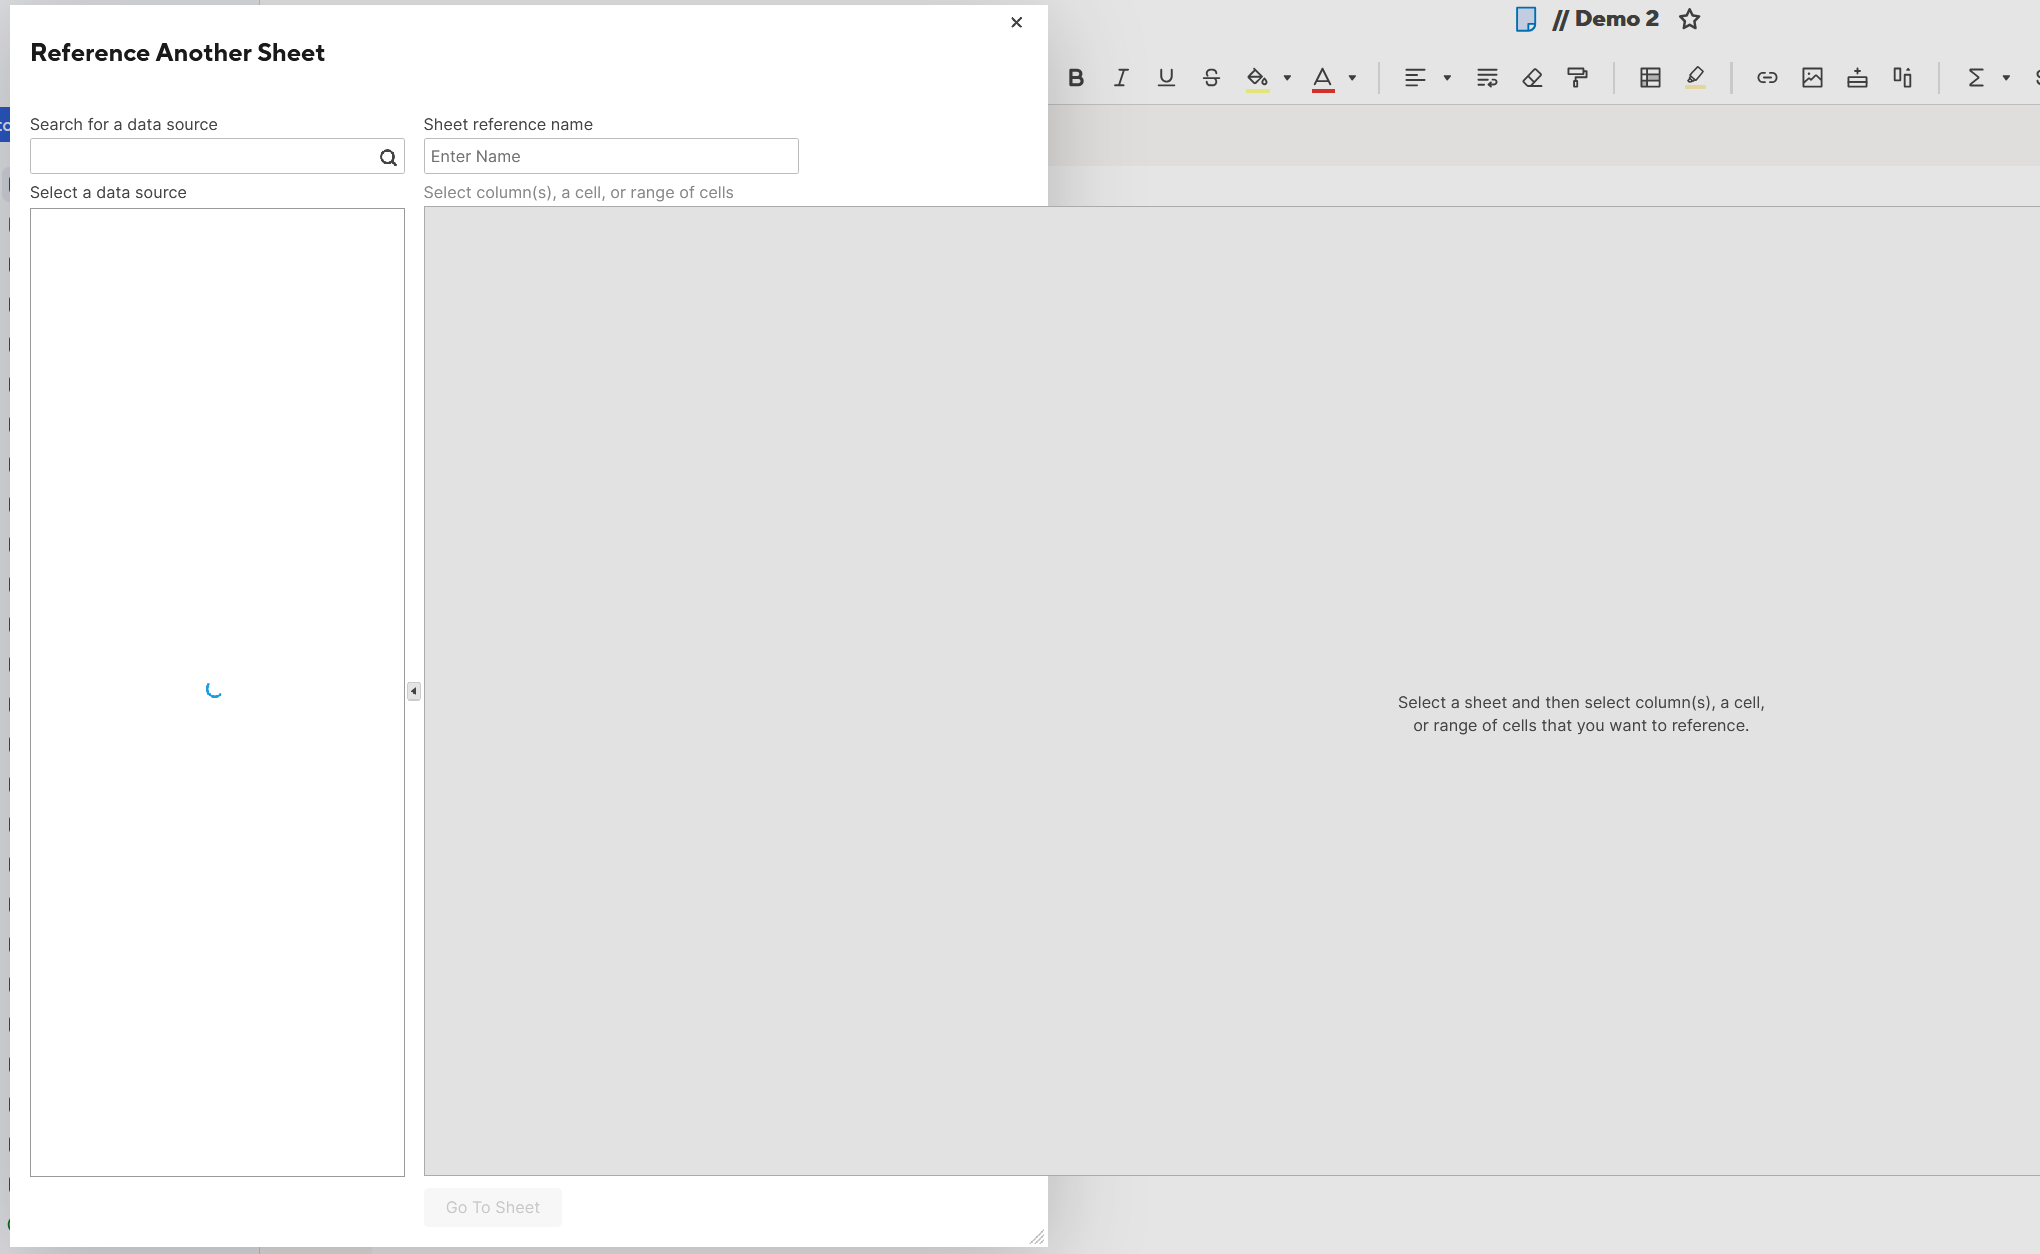The image size is (2040, 1254).
Task: Open horizontal alignment dropdown arrow
Action: tap(1447, 78)
